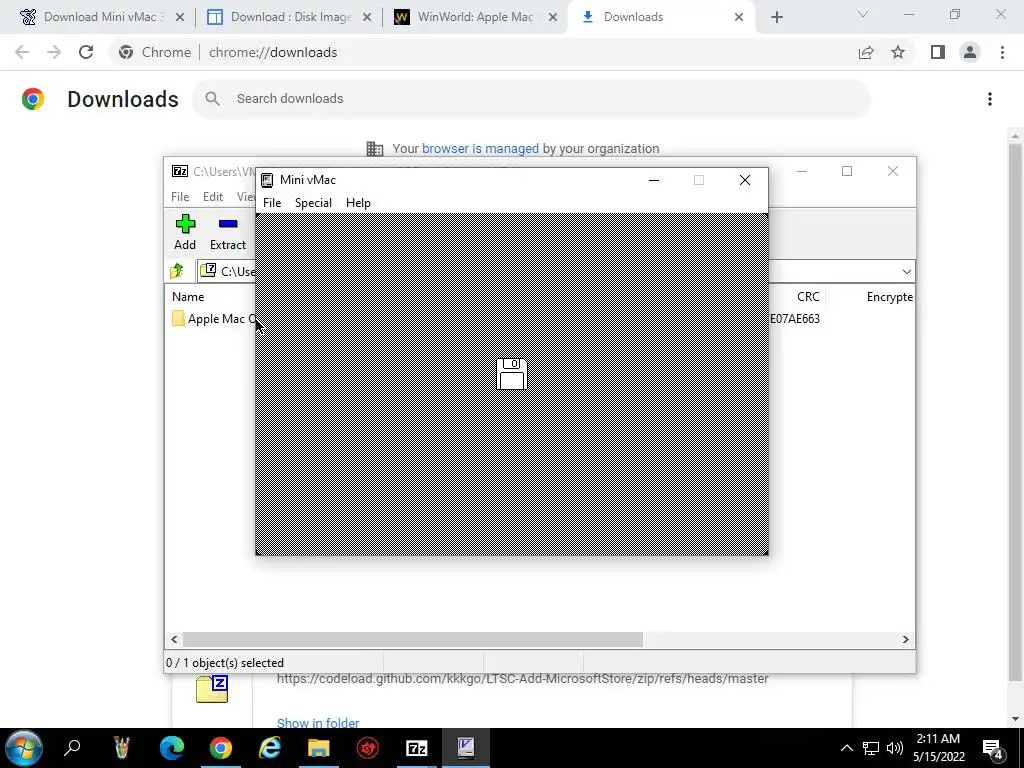Click the green Add button in 7-Zip
Viewport: 1024px width, 768px height.
[185, 232]
